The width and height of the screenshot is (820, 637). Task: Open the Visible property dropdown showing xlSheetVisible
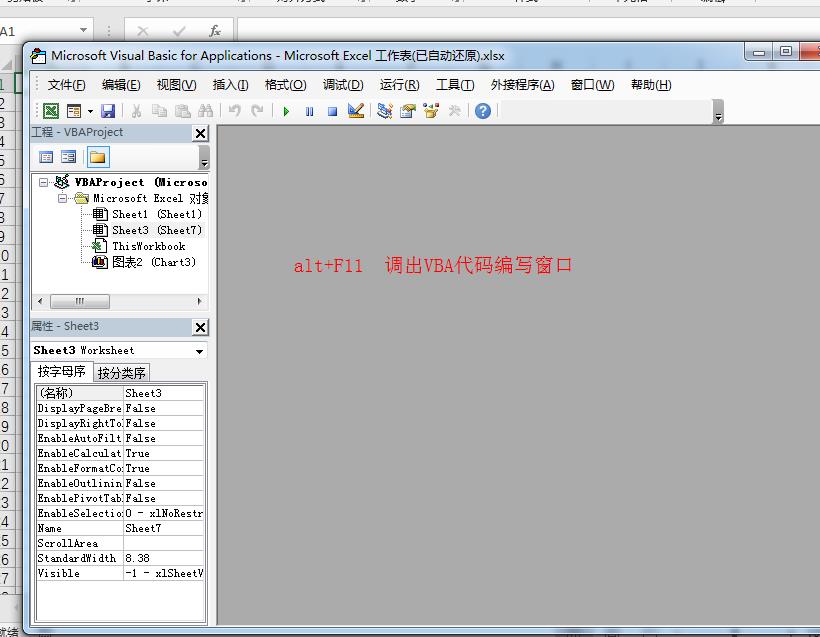165,573
